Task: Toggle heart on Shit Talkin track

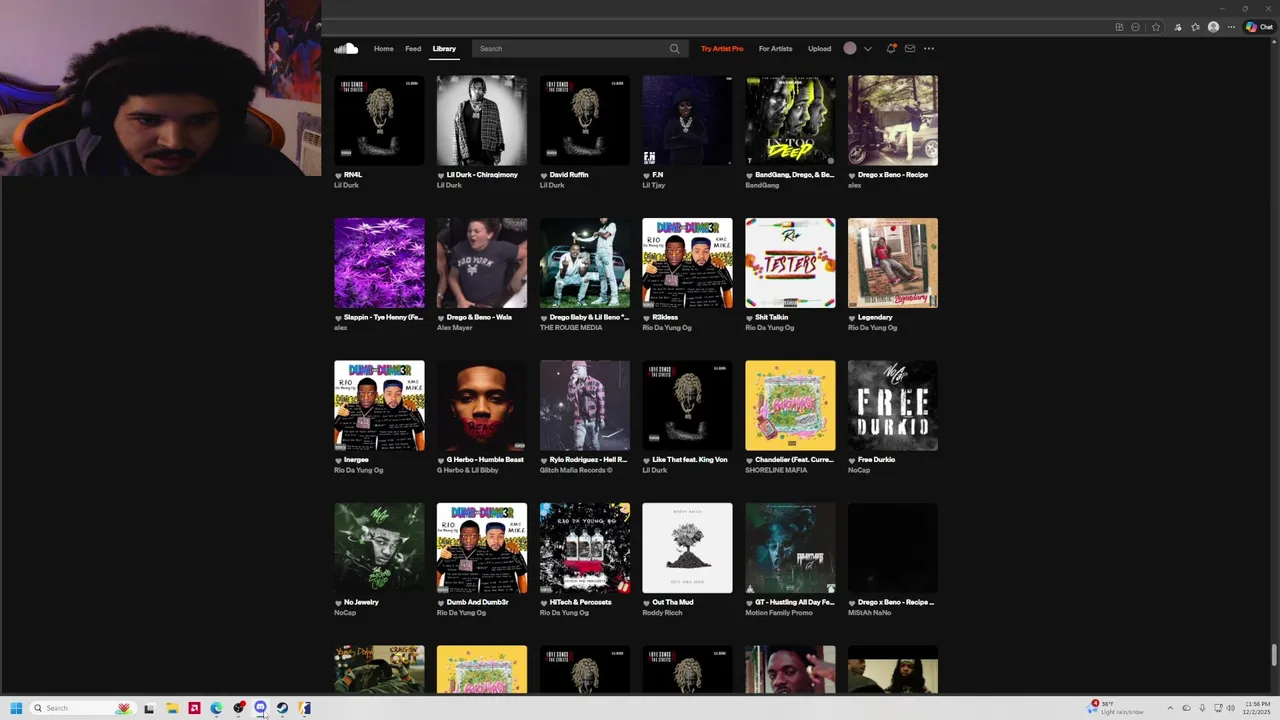Action: point(749,318)
